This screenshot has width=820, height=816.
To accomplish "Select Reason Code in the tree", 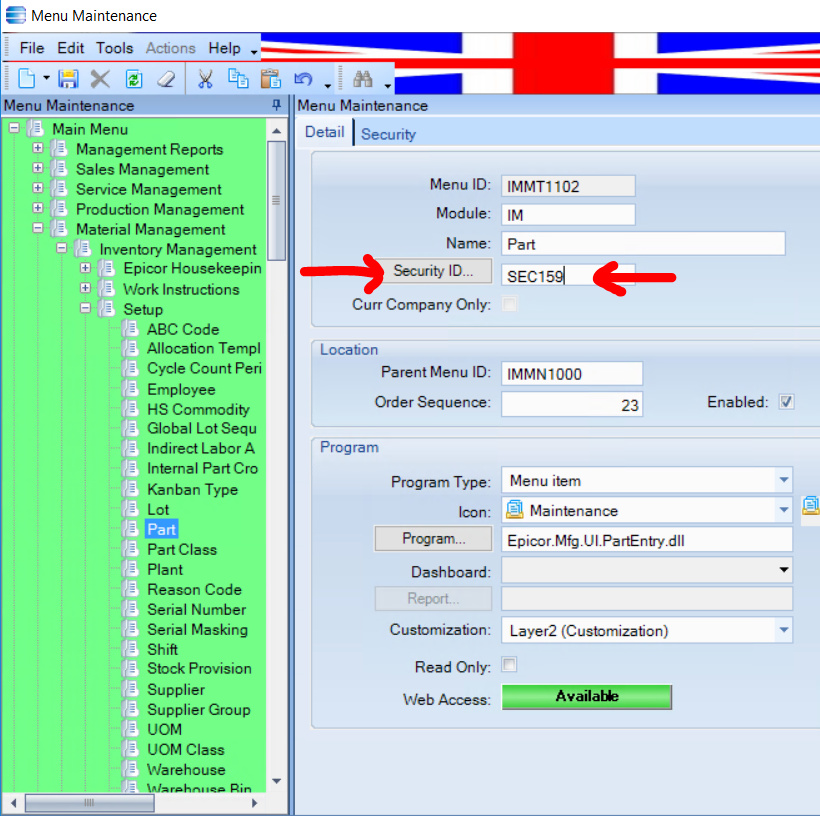I will [194, 590].
